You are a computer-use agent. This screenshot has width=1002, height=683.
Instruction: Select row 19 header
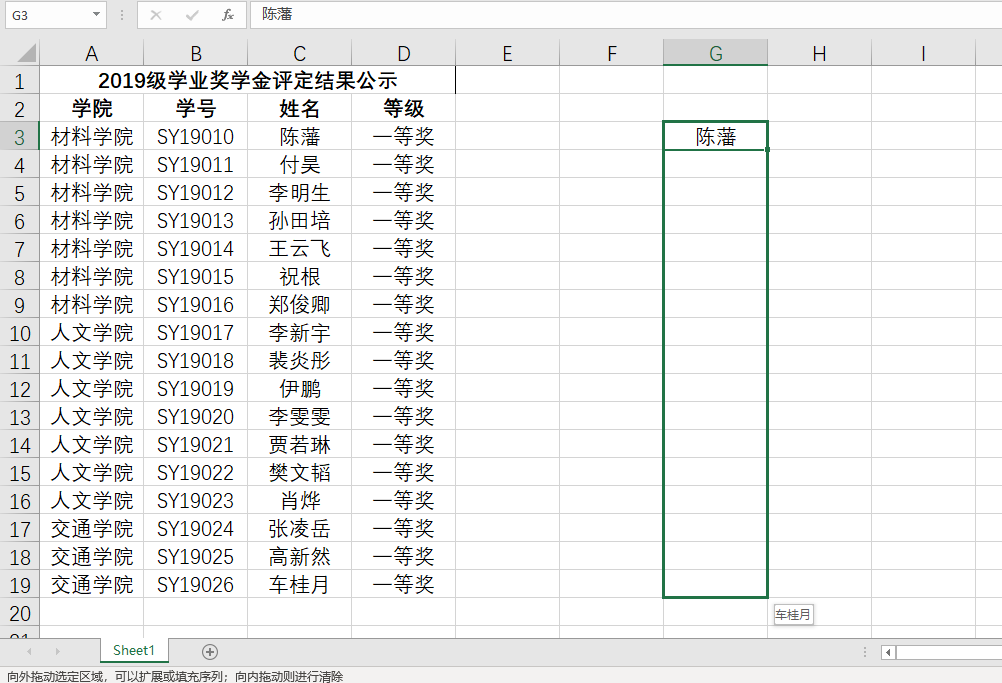click(x=19, y=585)
